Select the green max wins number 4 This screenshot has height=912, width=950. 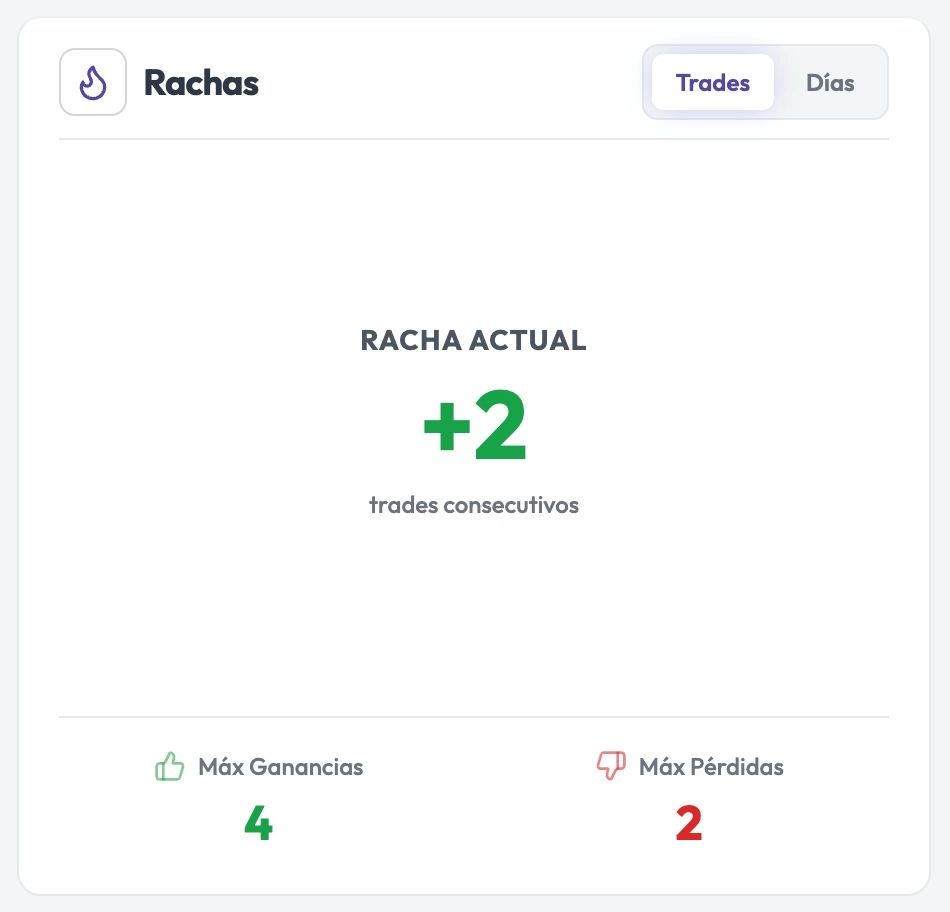259,823
